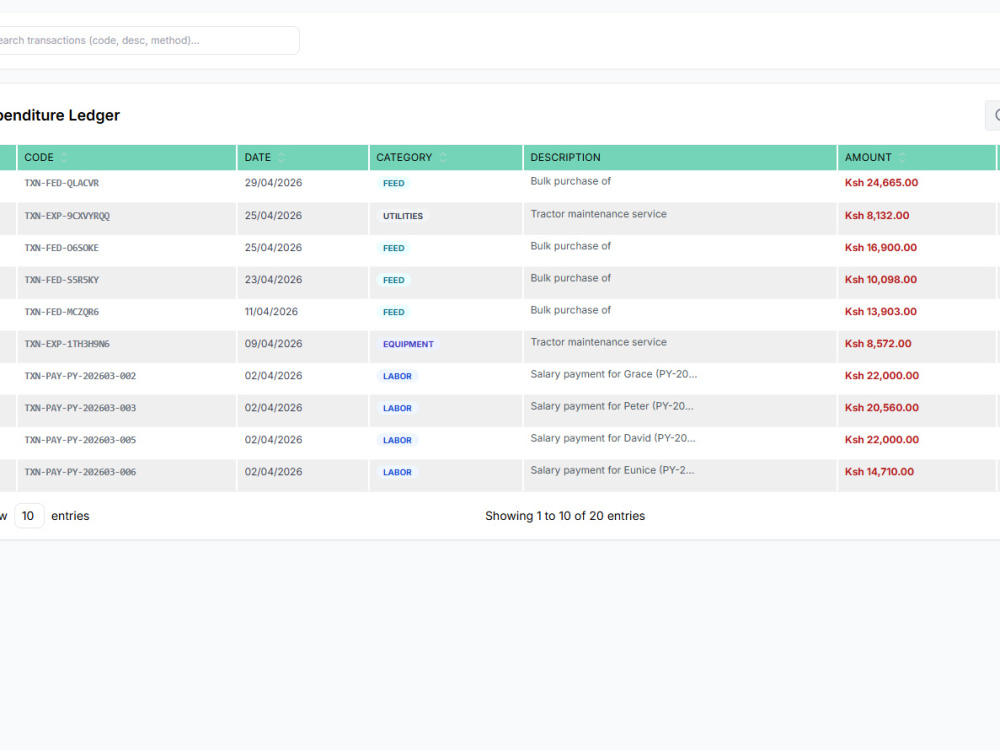Viewport: 1000px width, 750px height.
Task: Sort by the AMOUNT column sort icon
Action: click(x=902, y=158)
